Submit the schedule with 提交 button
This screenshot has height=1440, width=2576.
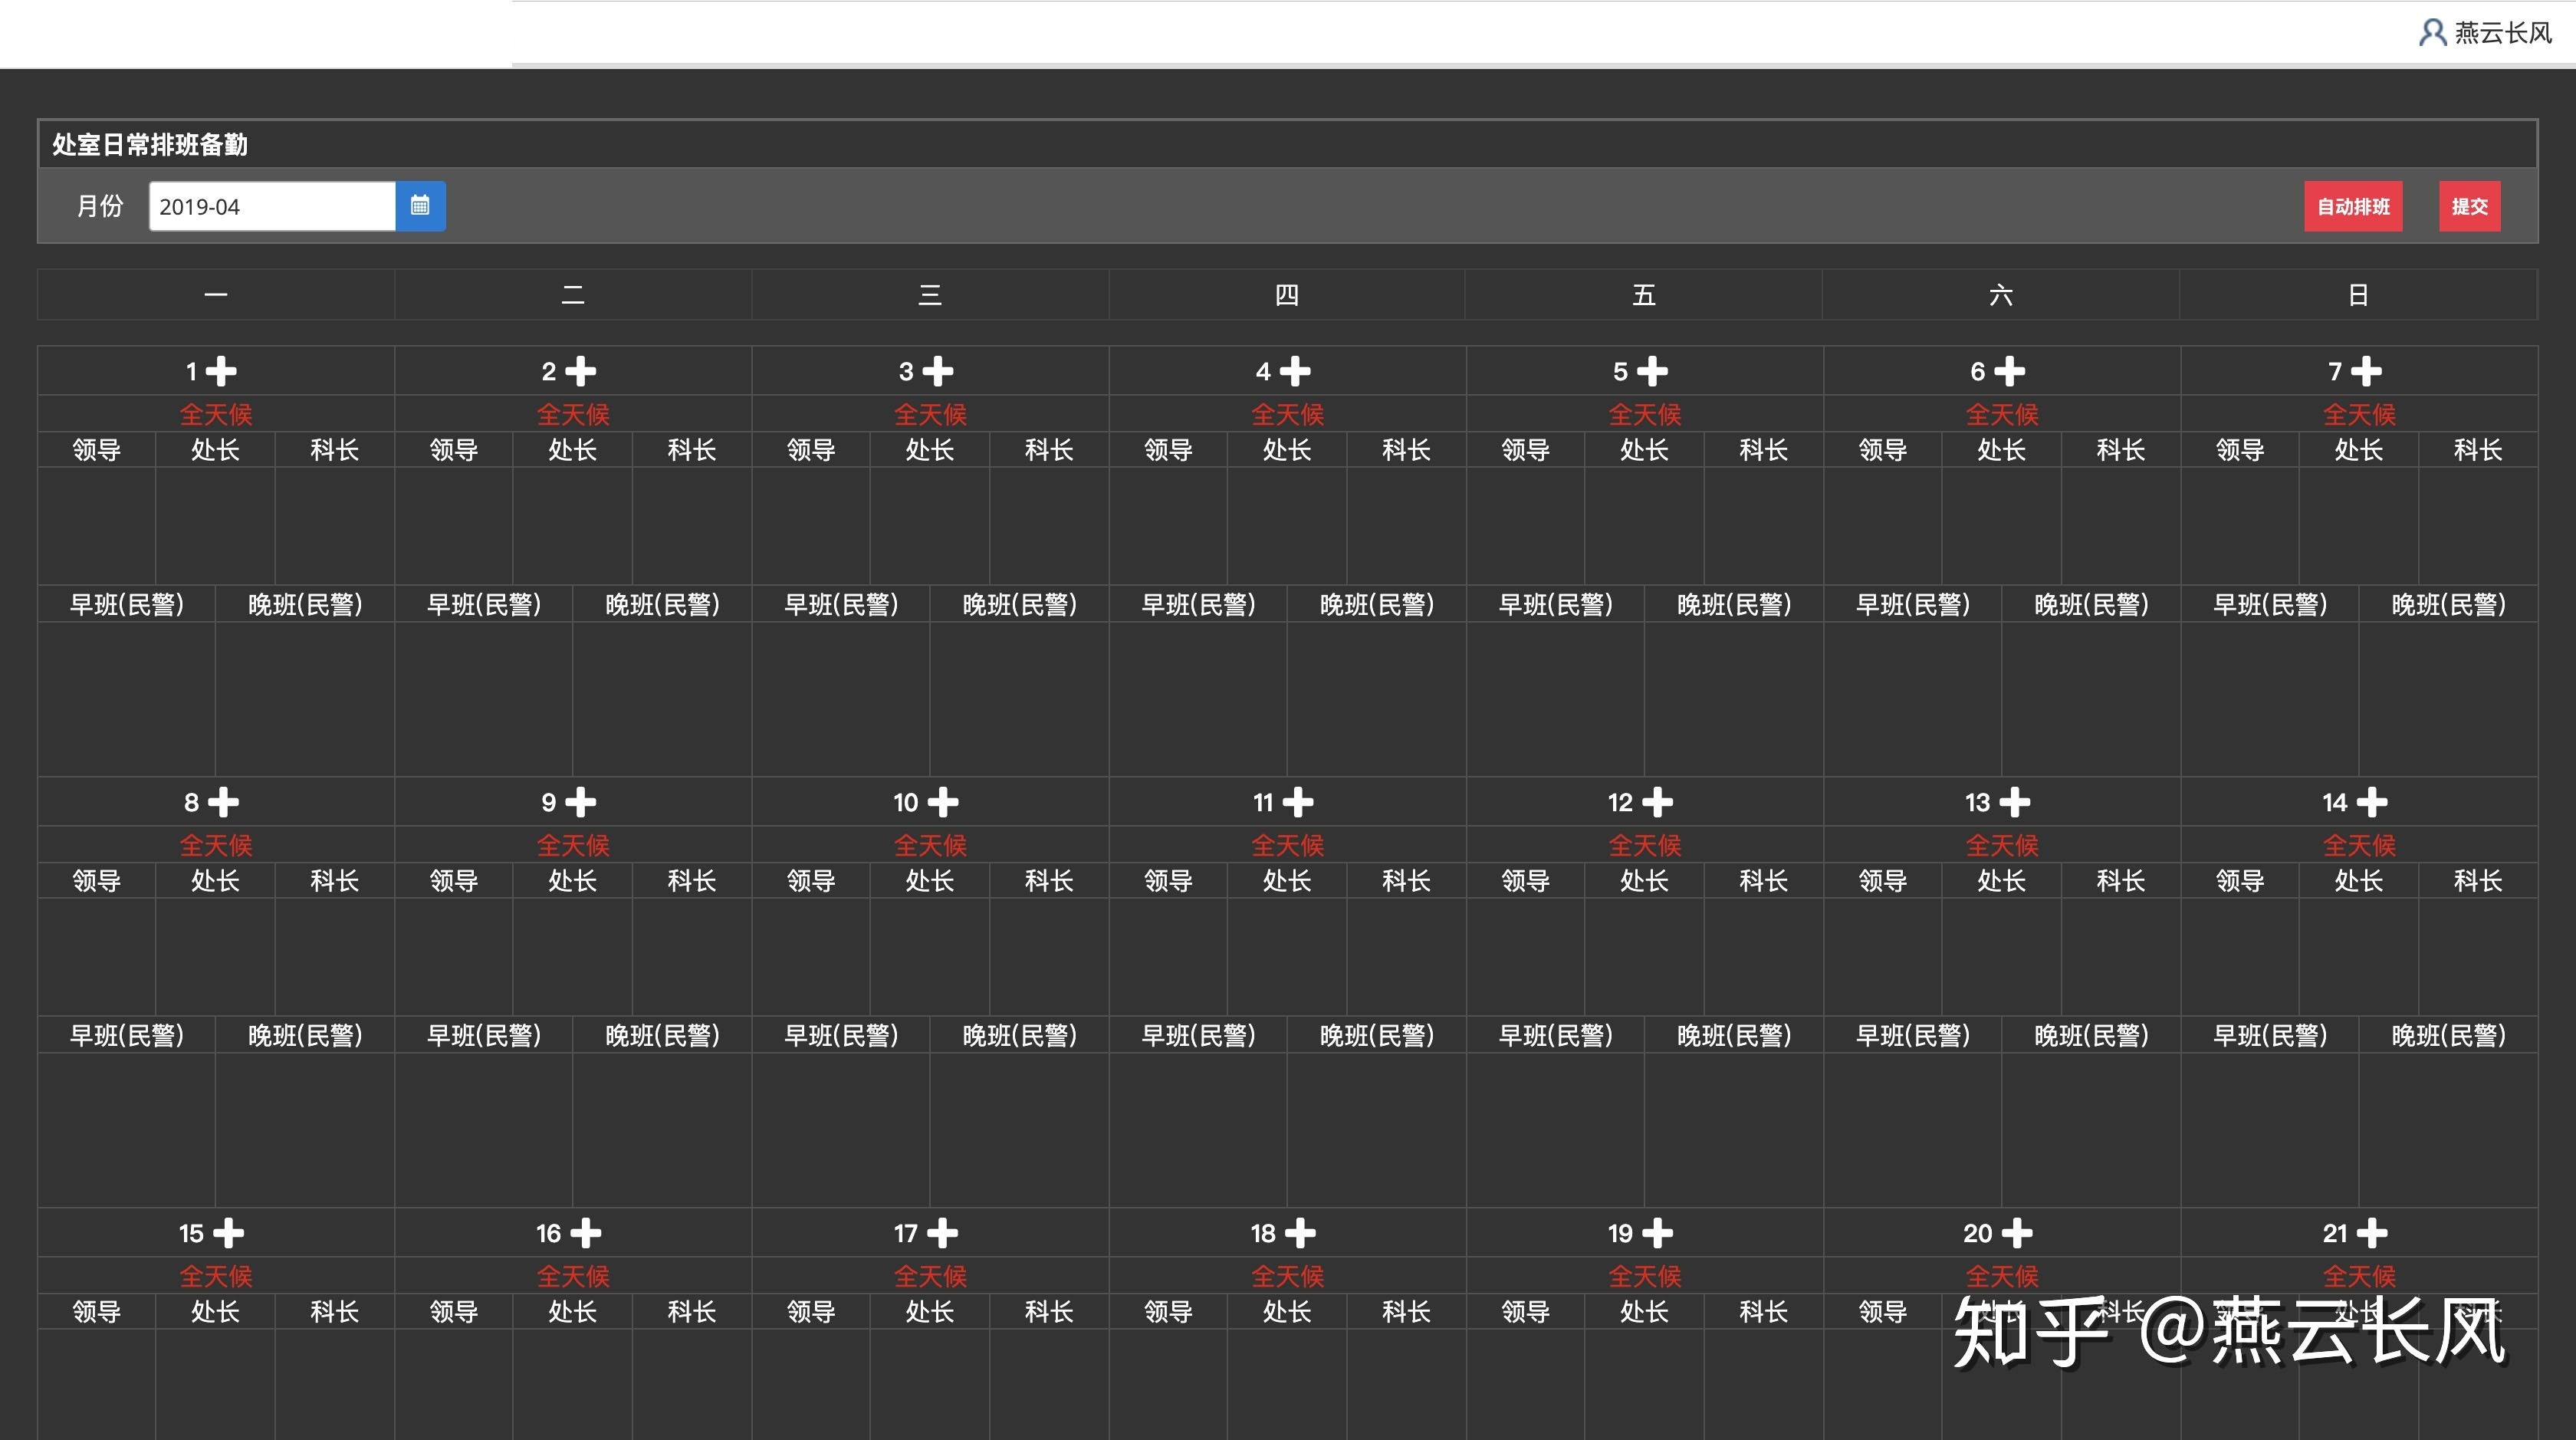point(2469,206)
